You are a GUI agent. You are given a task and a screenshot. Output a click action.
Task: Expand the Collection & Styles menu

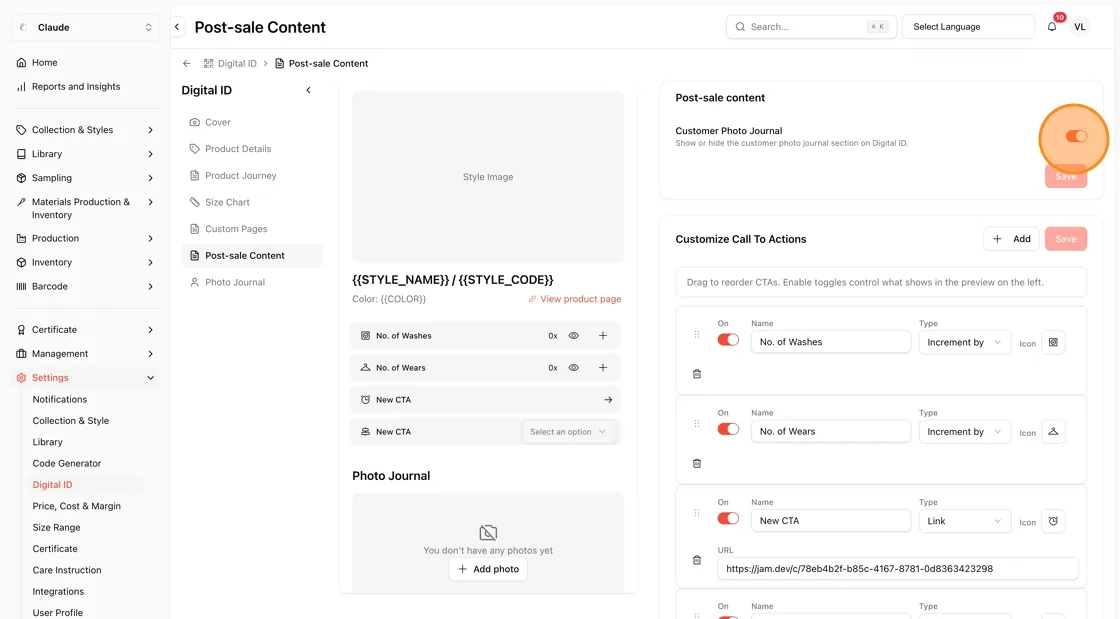click(85, 130)
